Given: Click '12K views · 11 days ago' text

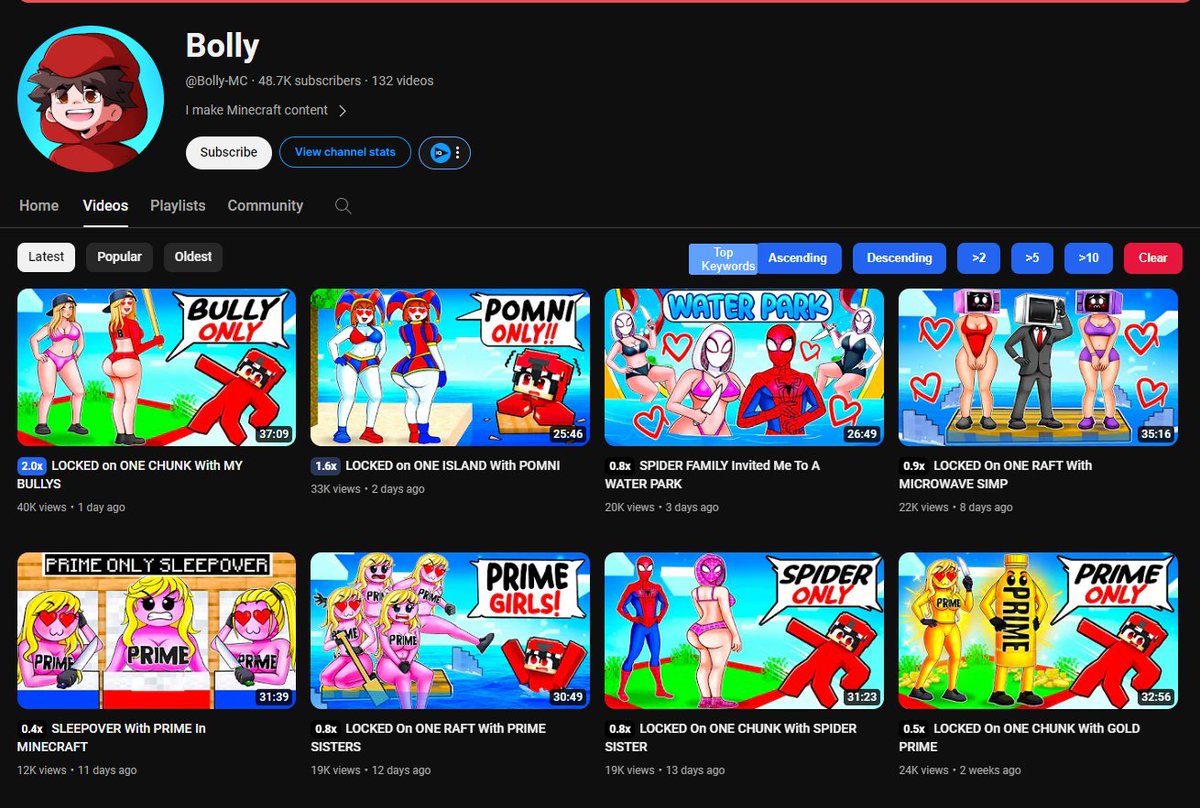Looking at the screenshot, I should 77,771.
